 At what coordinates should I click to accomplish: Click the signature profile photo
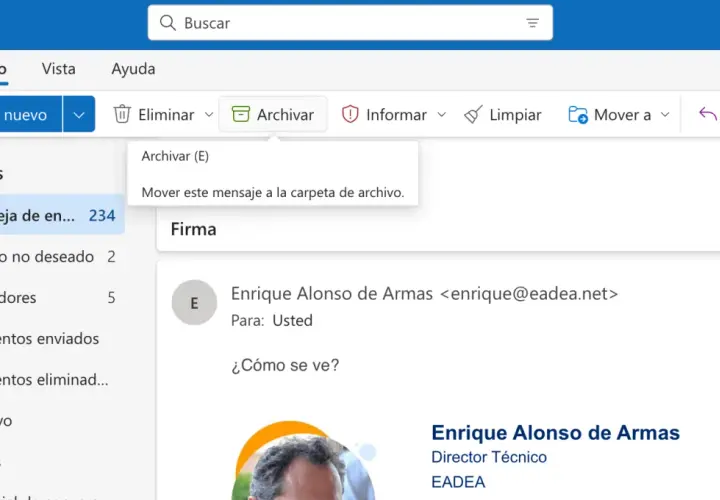tap(303, 461)
